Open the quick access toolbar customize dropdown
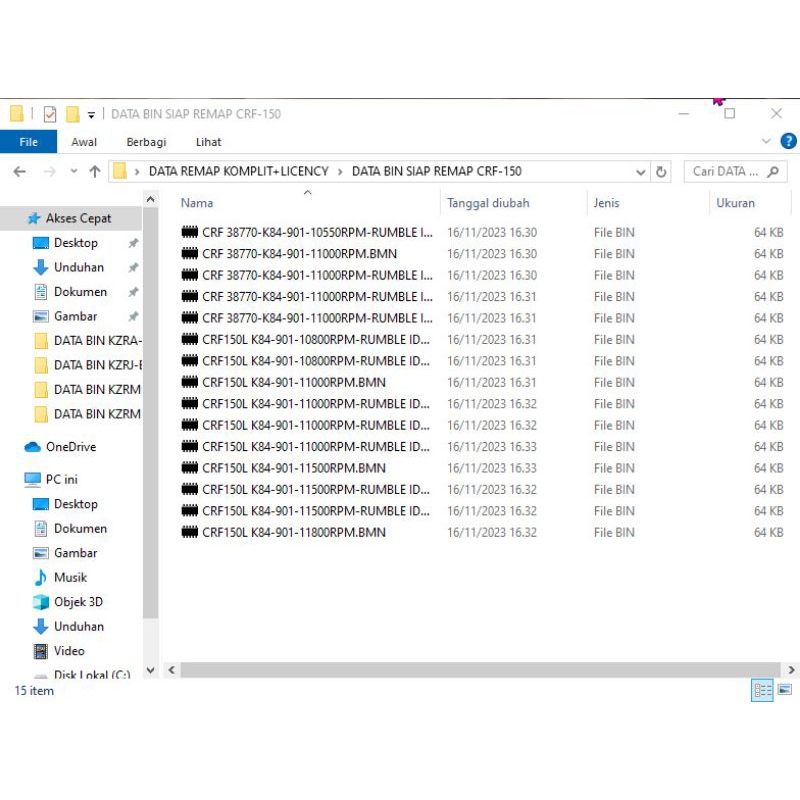The image size is (800, 800). [x=91, y=115]
